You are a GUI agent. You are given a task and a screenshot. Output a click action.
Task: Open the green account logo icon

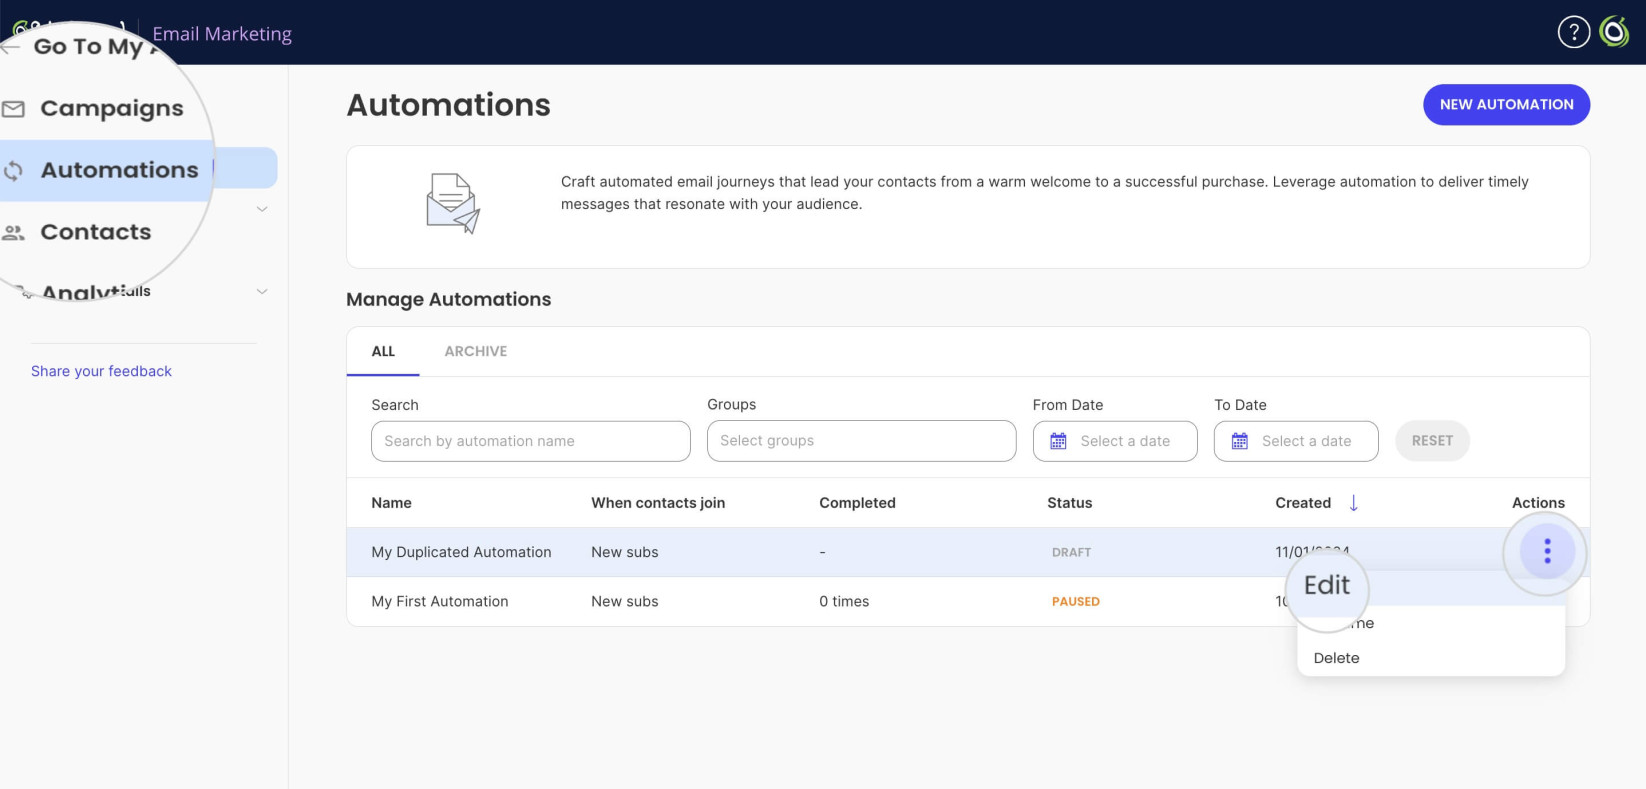tap(1614, 32)
